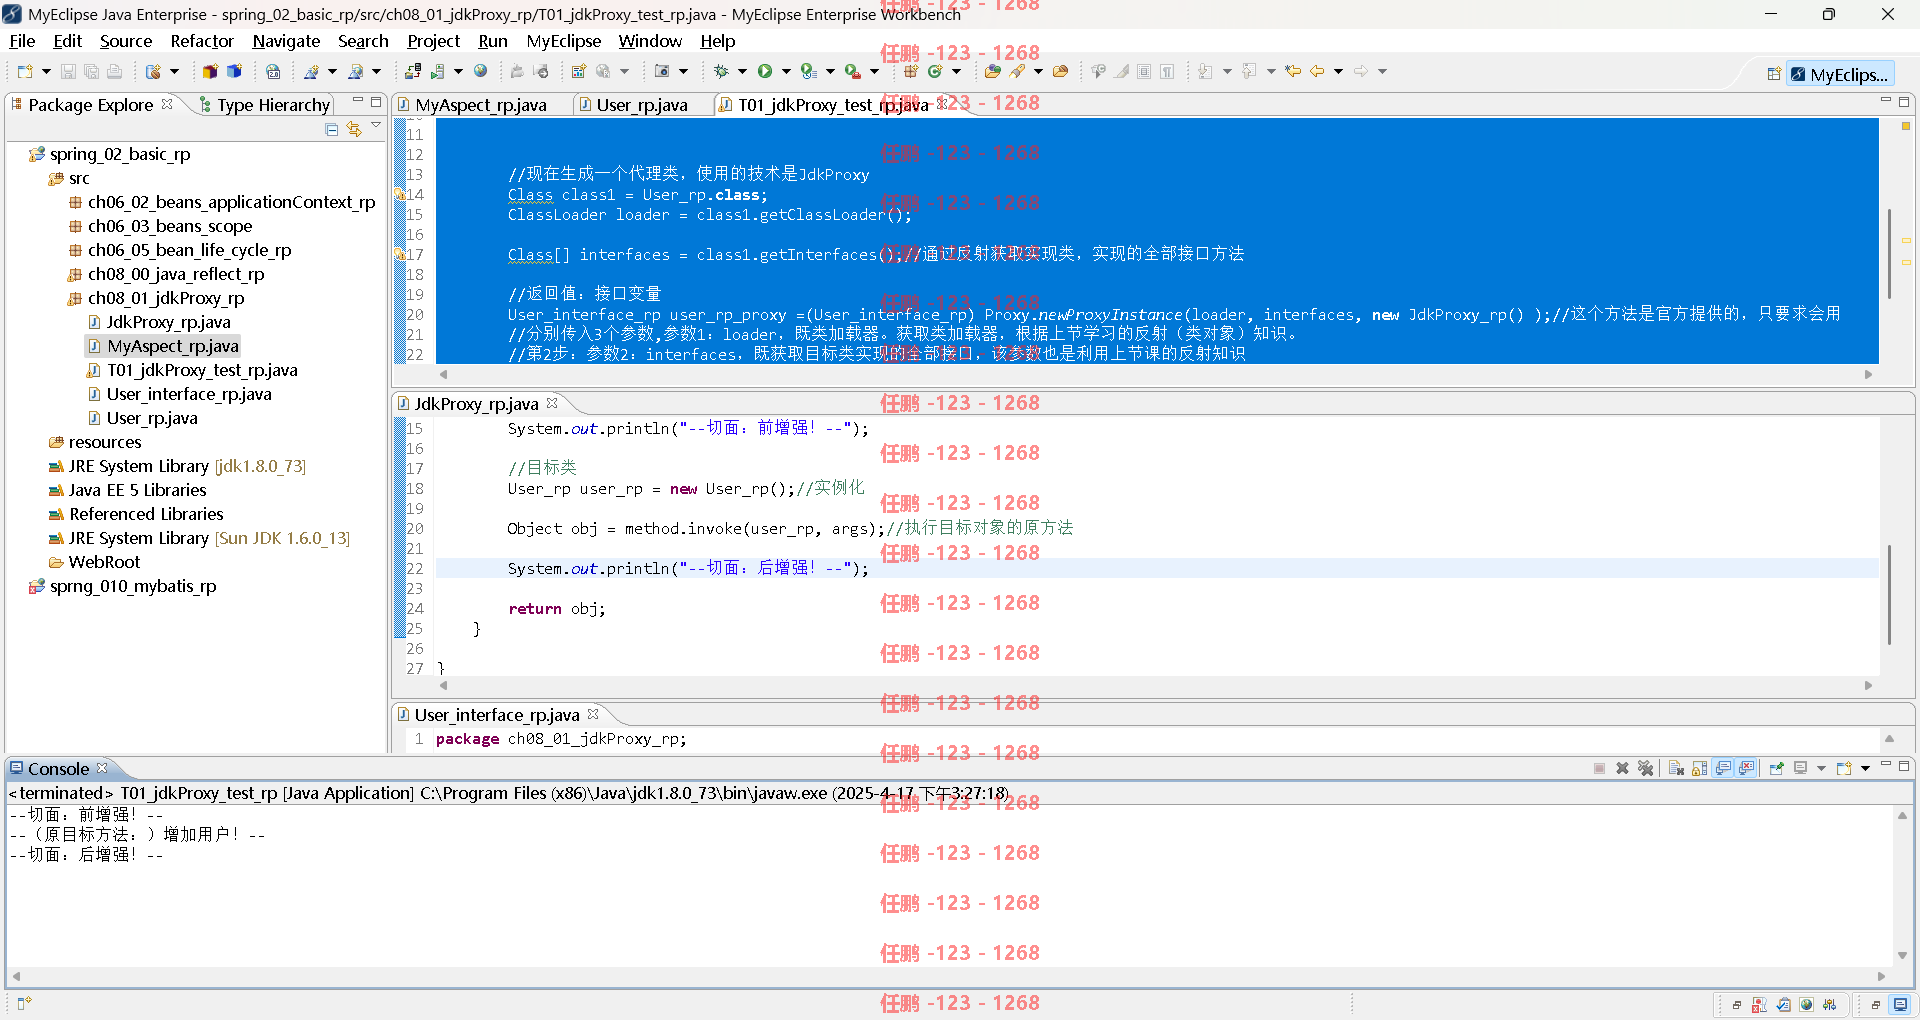The image size is (1920, 1020).
Task: Select the WebRoot folder
Action: coord(95,562)
